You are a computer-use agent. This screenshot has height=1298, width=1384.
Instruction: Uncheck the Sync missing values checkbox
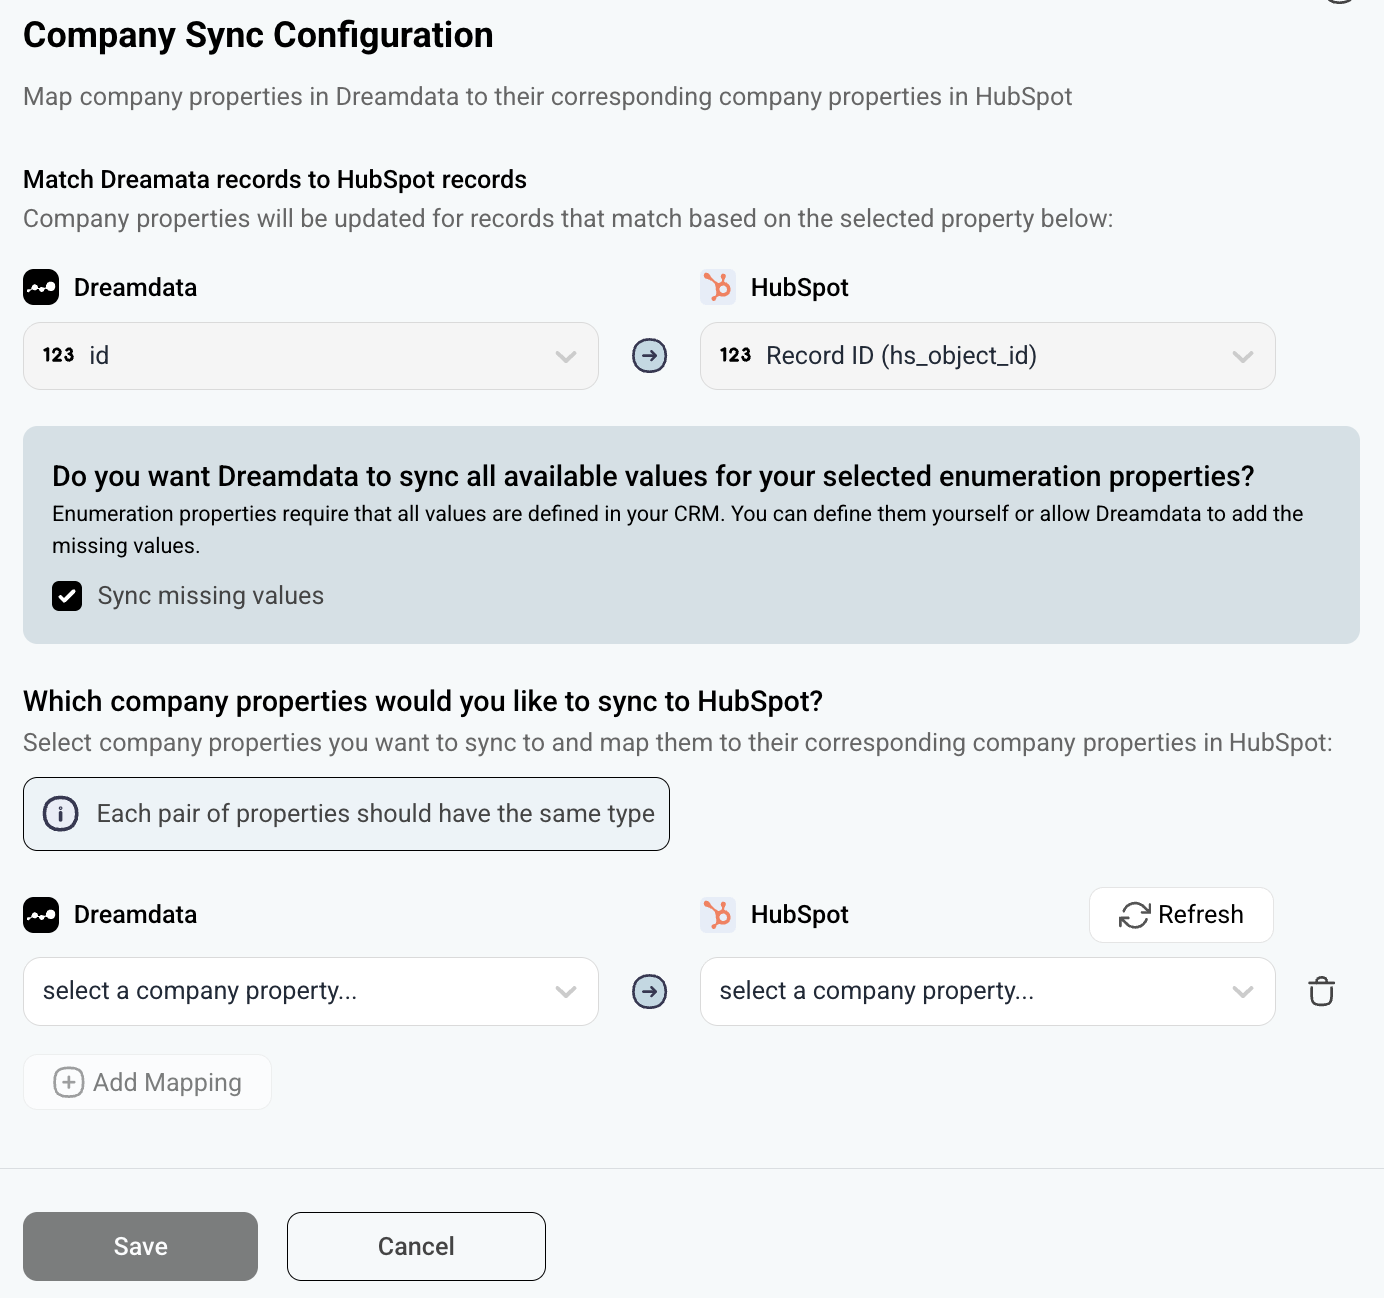(x=67, y=596)
